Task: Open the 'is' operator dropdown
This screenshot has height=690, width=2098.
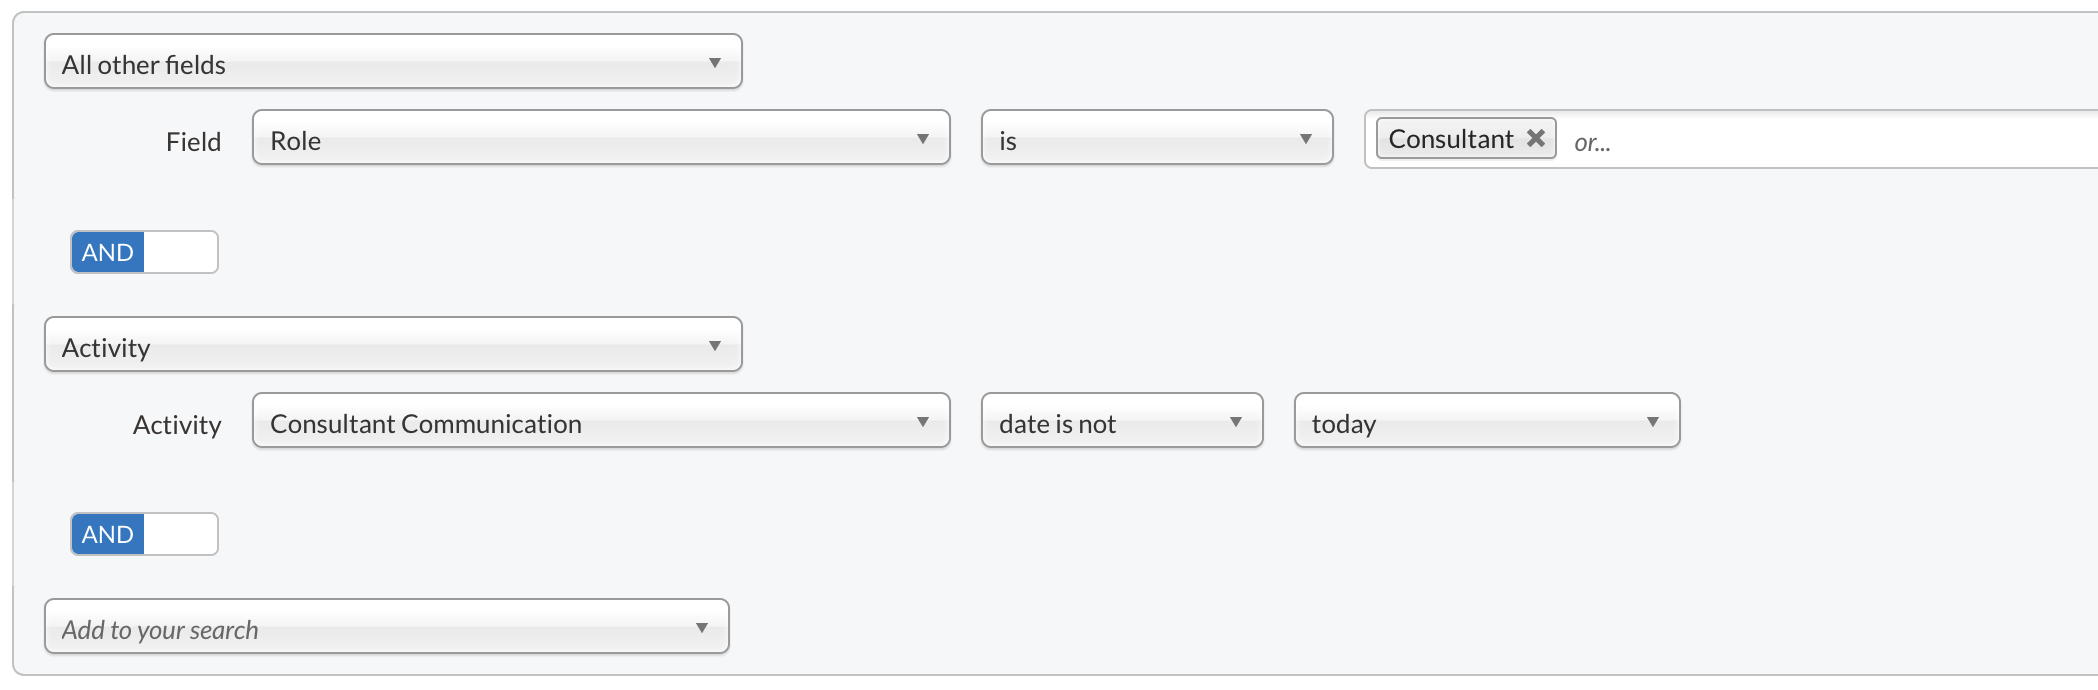Action: tap(1156, 139)
